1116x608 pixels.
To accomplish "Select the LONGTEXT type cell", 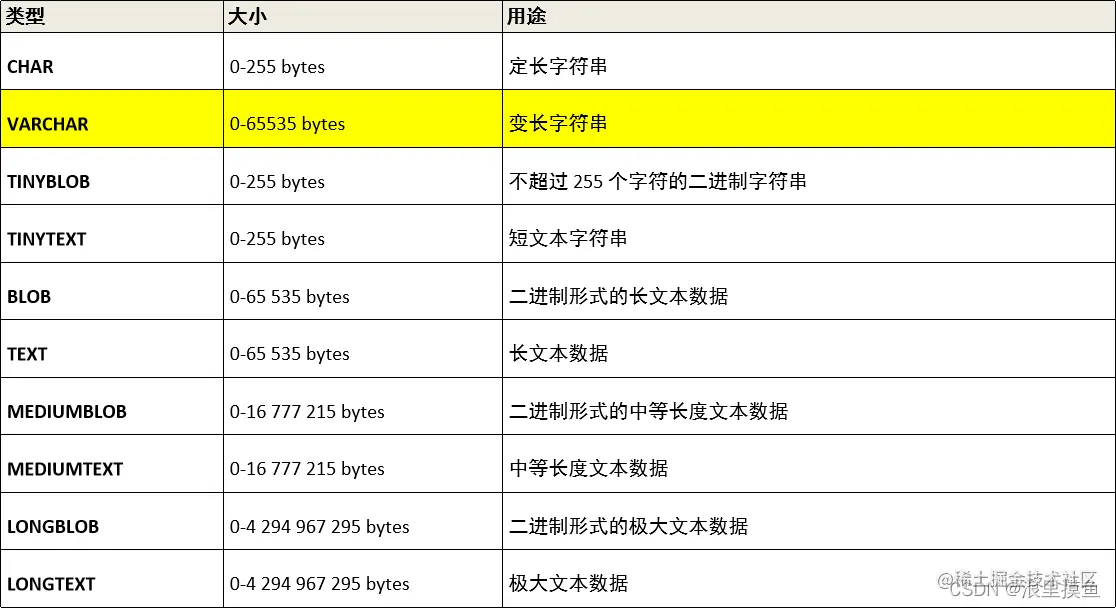I will 112,579.
